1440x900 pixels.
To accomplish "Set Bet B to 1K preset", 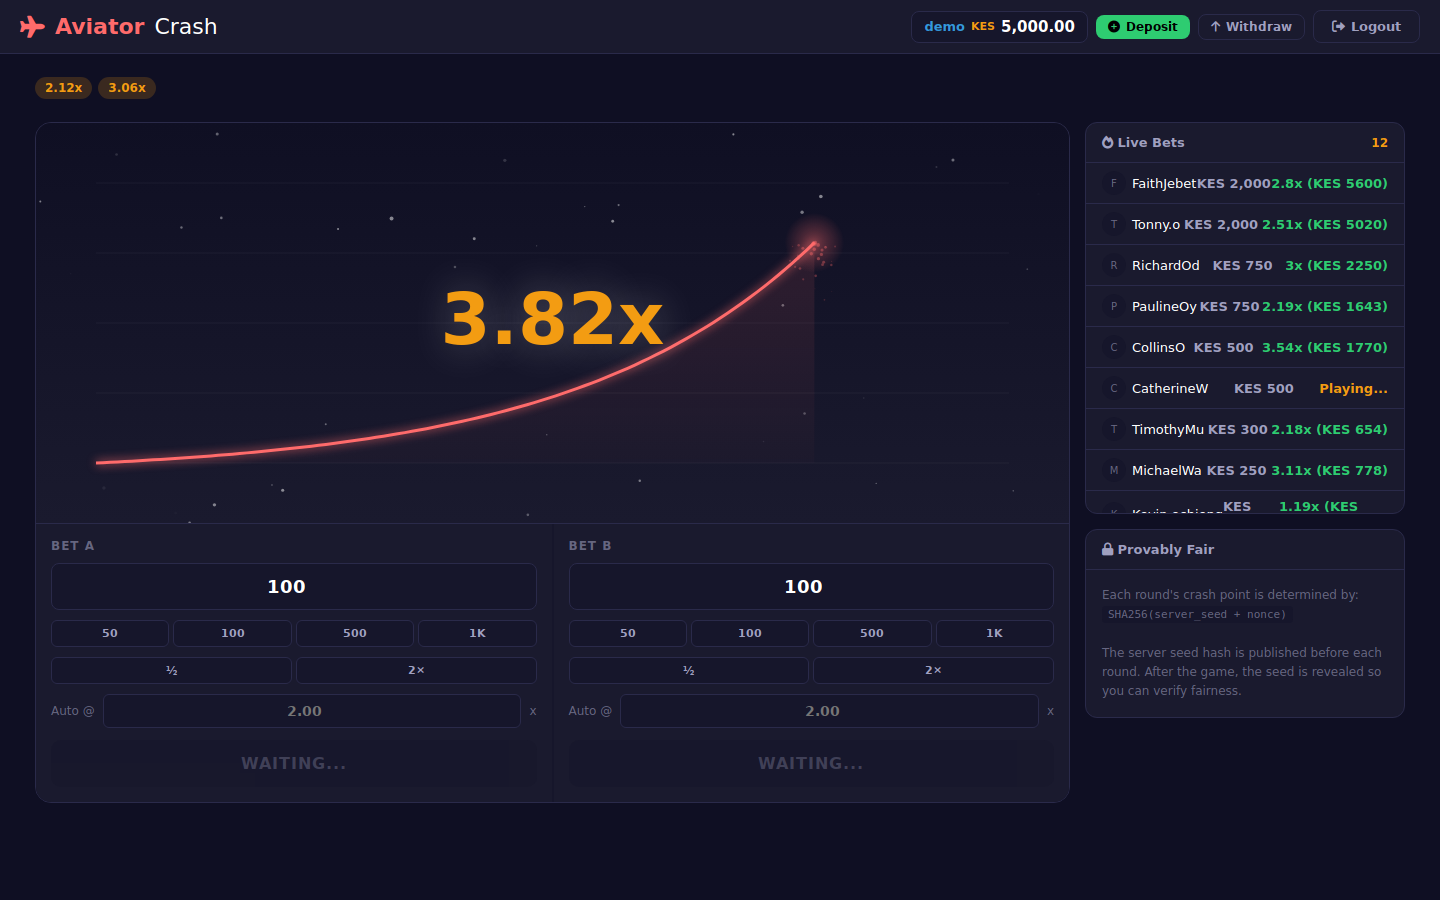I will (x=994, y=634).
